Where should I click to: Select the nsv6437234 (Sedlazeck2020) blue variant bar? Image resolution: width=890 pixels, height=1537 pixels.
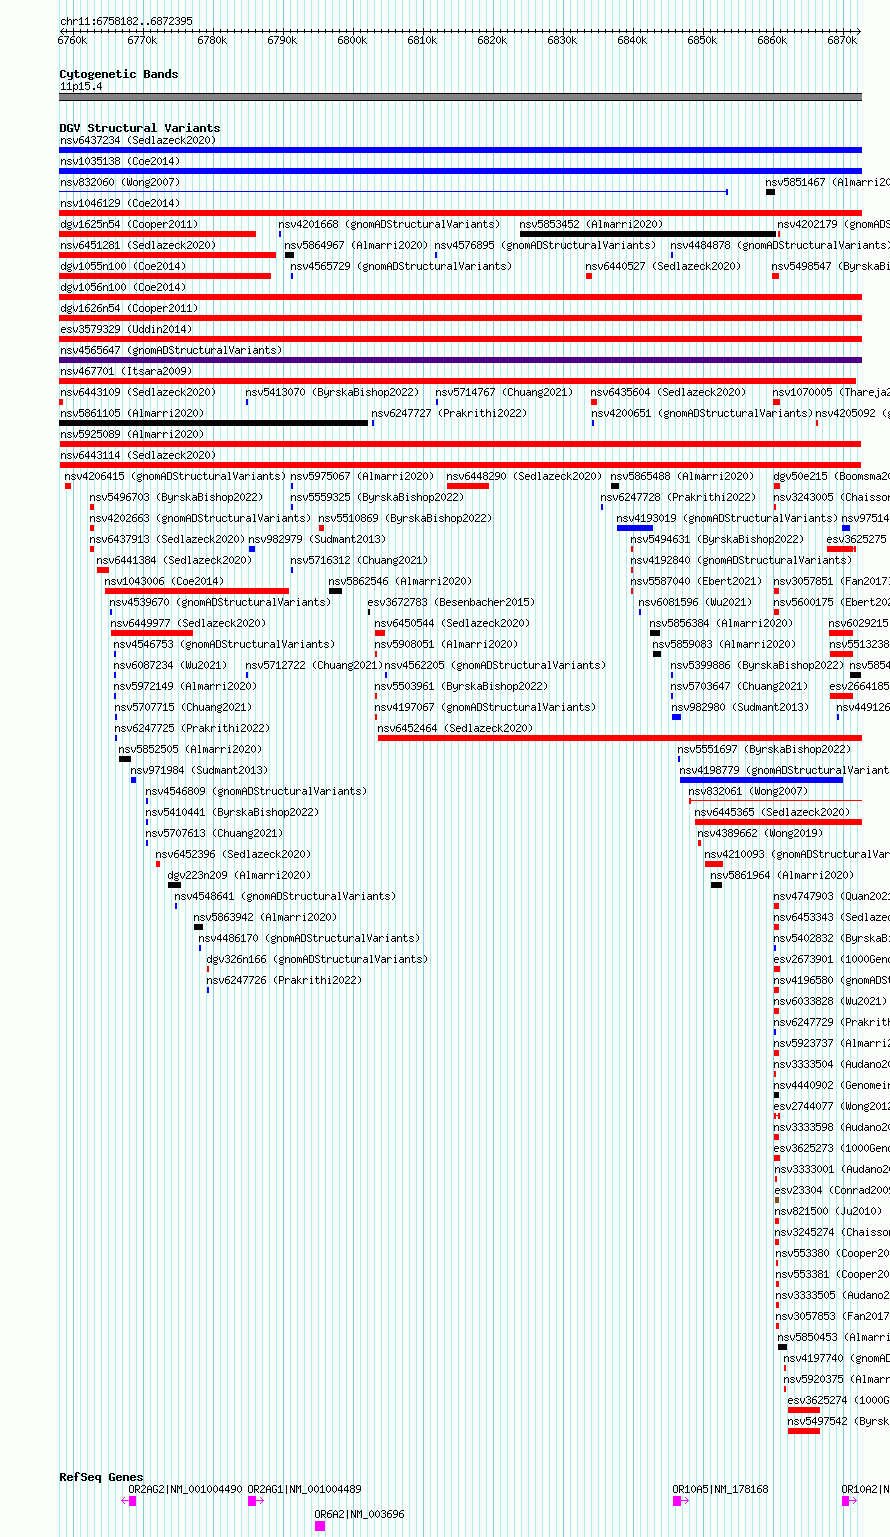[461, 150]
